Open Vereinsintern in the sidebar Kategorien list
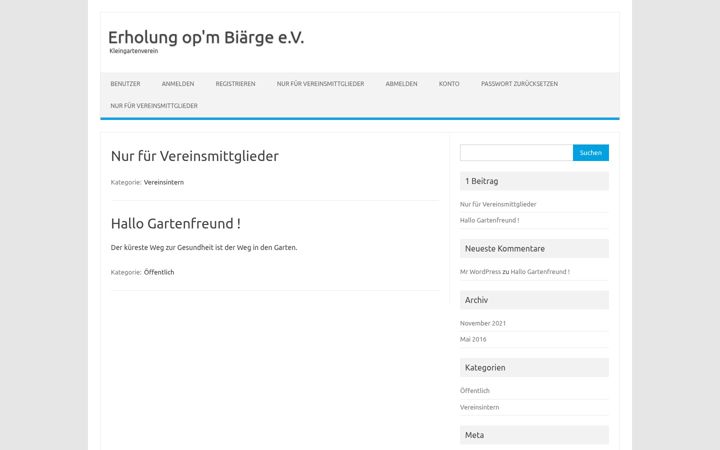Viewport: 720px width, 450px height. pyautogui.click(x=479, y=407)
